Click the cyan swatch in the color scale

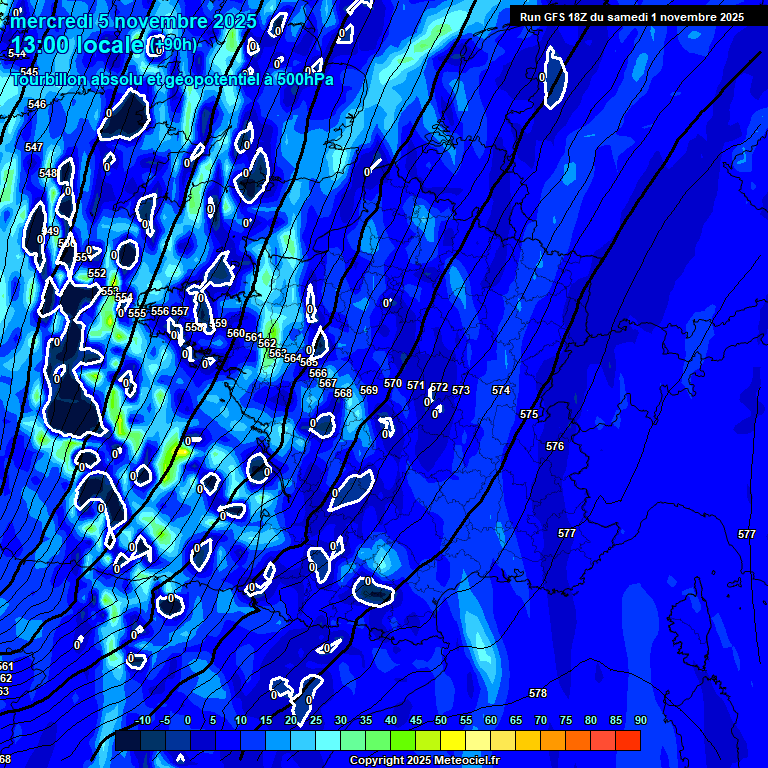(x=328, y=741)
